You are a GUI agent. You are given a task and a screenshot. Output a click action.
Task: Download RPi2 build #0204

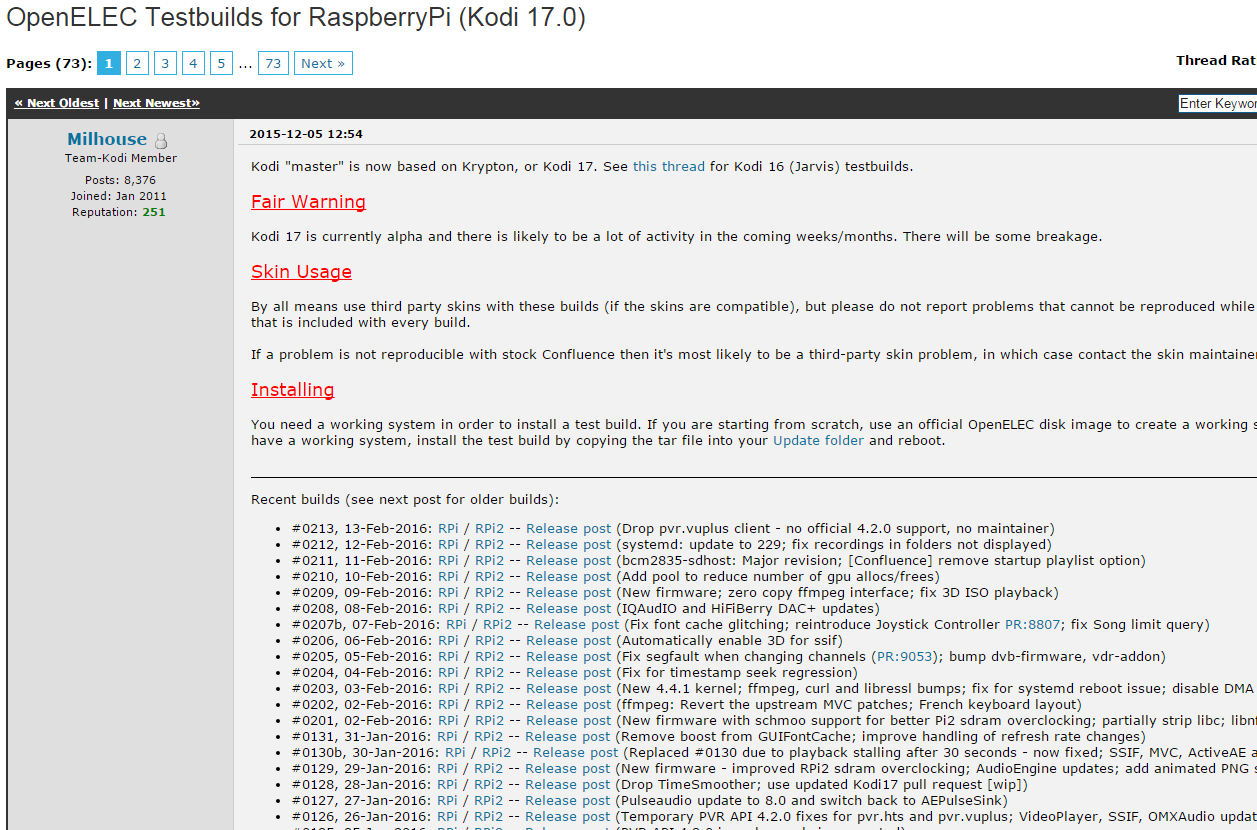click(489, 672)
